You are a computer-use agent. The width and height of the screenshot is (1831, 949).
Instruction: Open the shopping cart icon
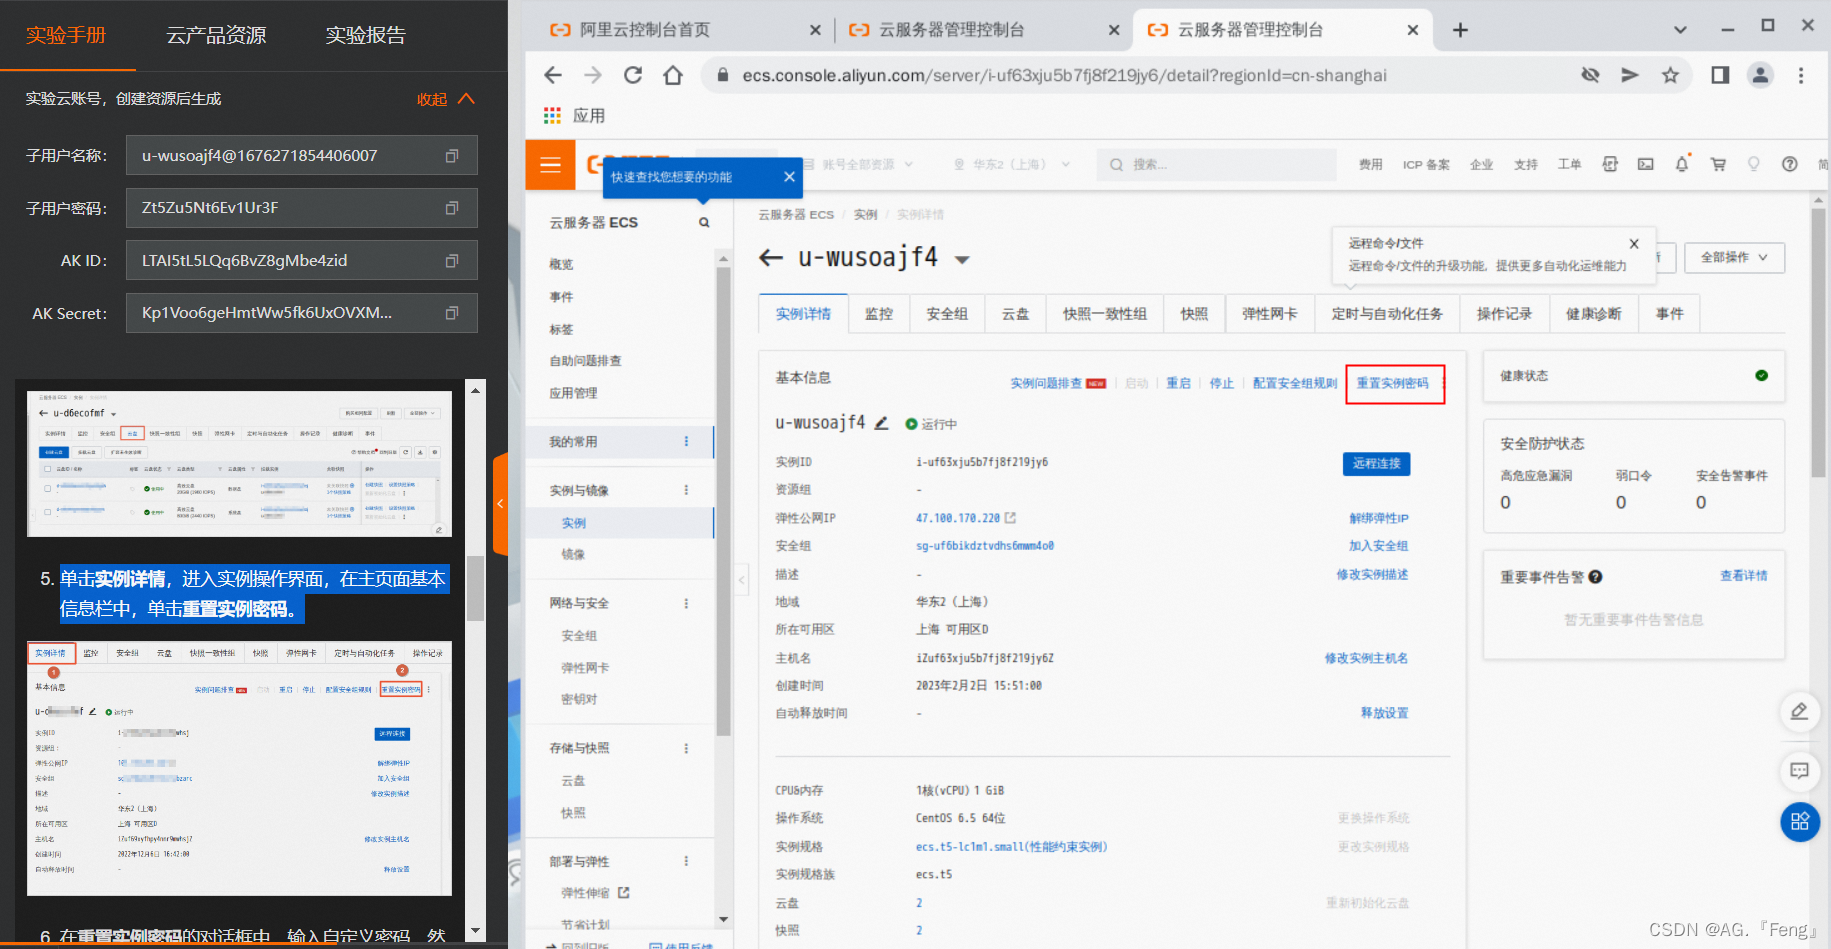point(1718,164)
